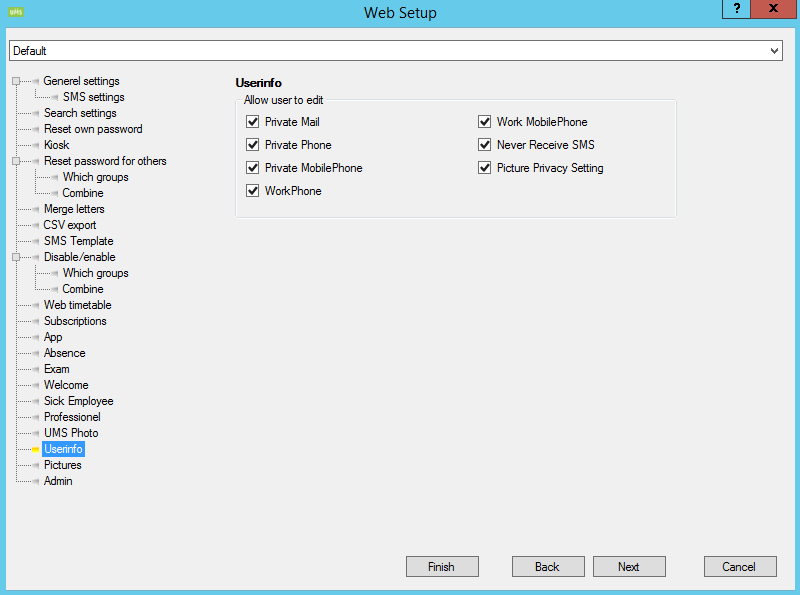800x595 pixels.
Task: Toggle Picture Privacy Setting checkbox
Action: (x=485, y=168)
